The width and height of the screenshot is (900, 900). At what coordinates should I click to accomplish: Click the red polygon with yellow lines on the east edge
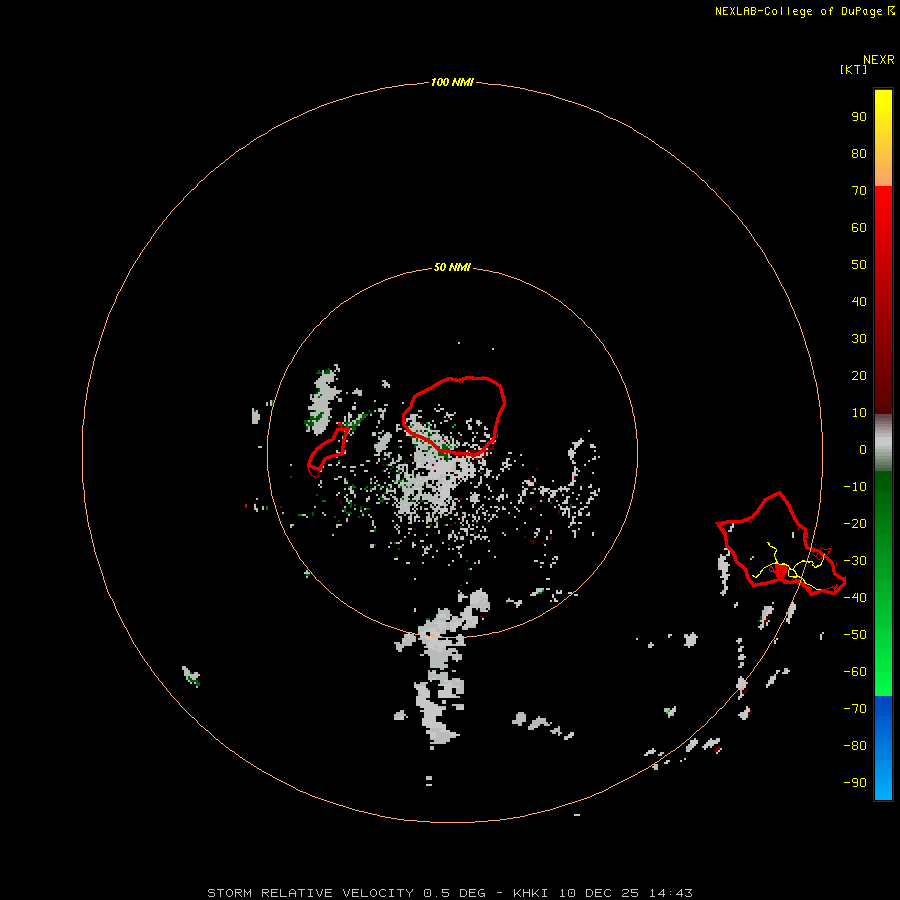tap(781, 544)
